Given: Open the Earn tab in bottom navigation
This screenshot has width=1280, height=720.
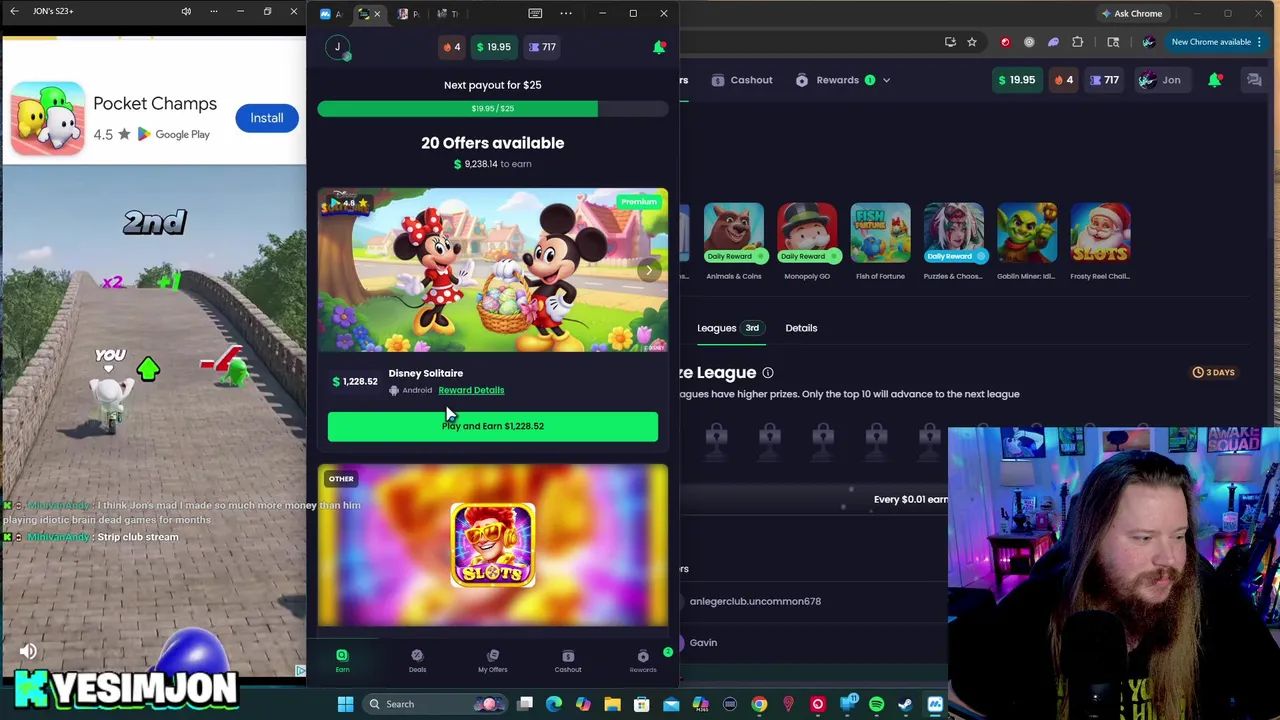Looking at the screenshot, I should (342, 660).
